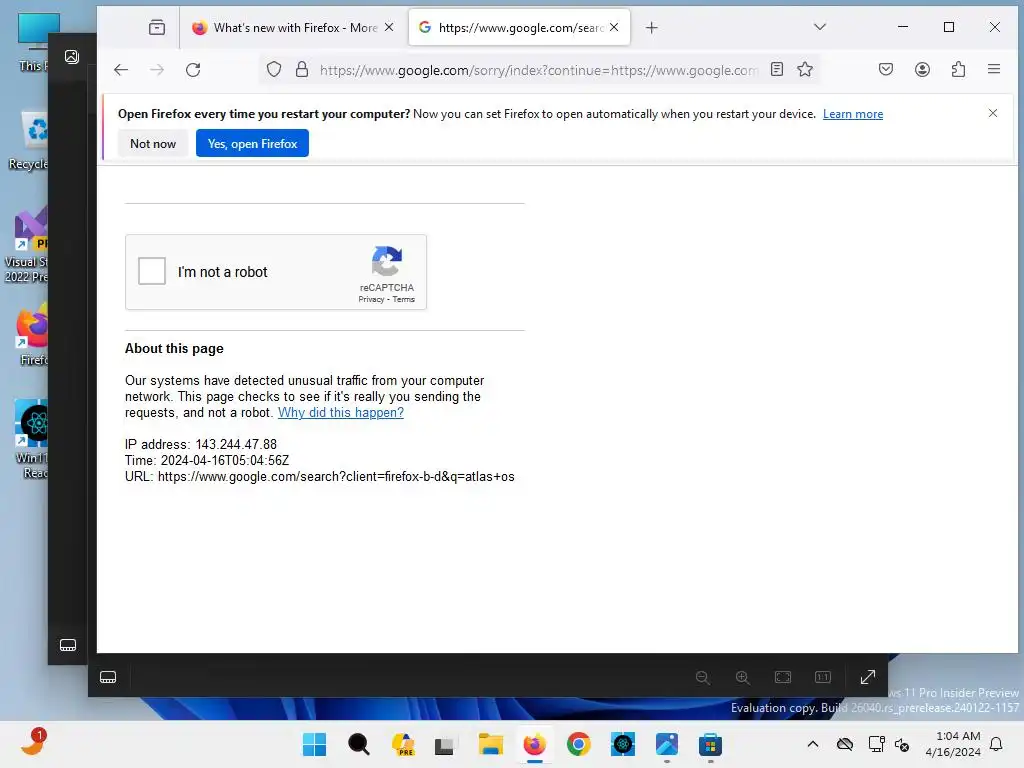The image size is (1024, 768).
Task: Show hidden system tray icons
Action: (x=812, y=744)
